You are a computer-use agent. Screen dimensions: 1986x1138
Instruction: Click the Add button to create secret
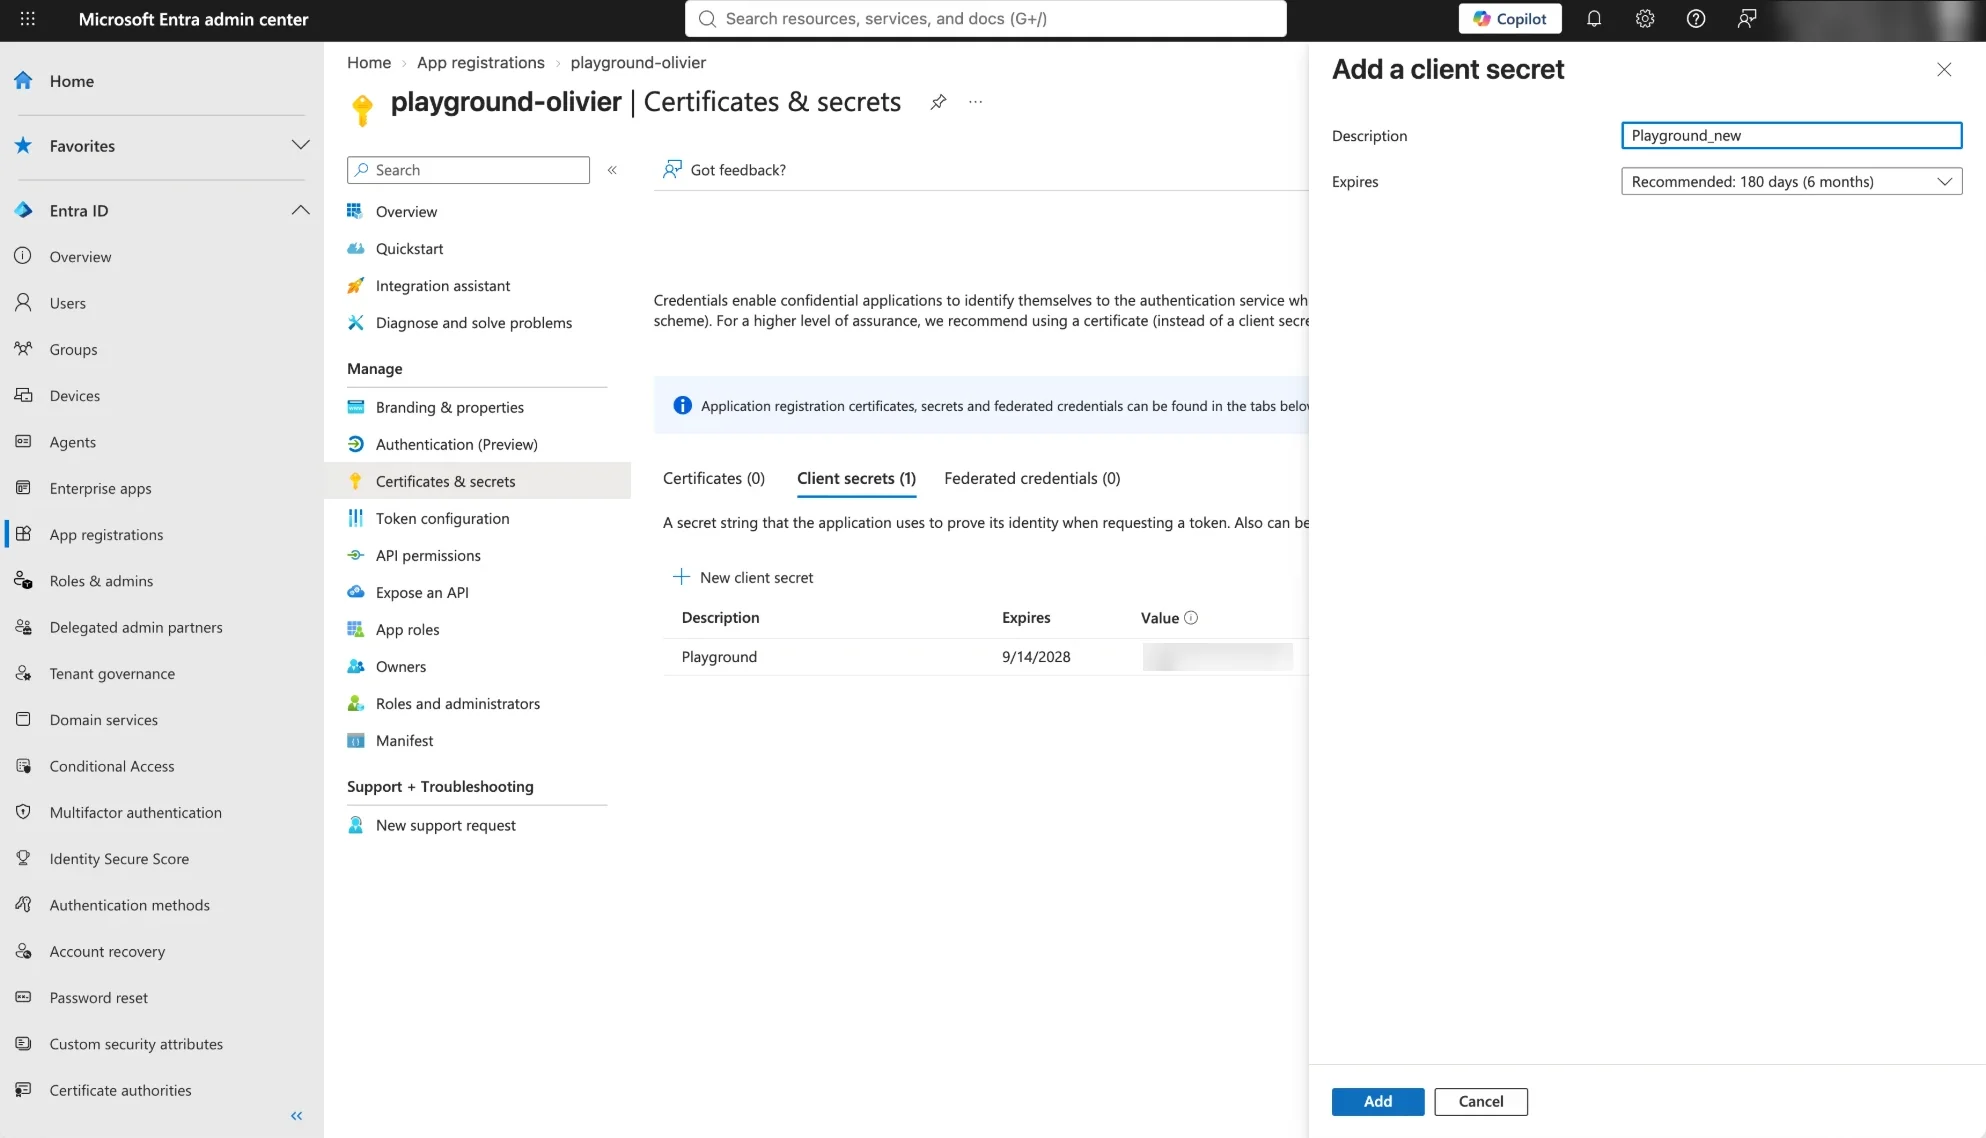click(1378, 1102)
